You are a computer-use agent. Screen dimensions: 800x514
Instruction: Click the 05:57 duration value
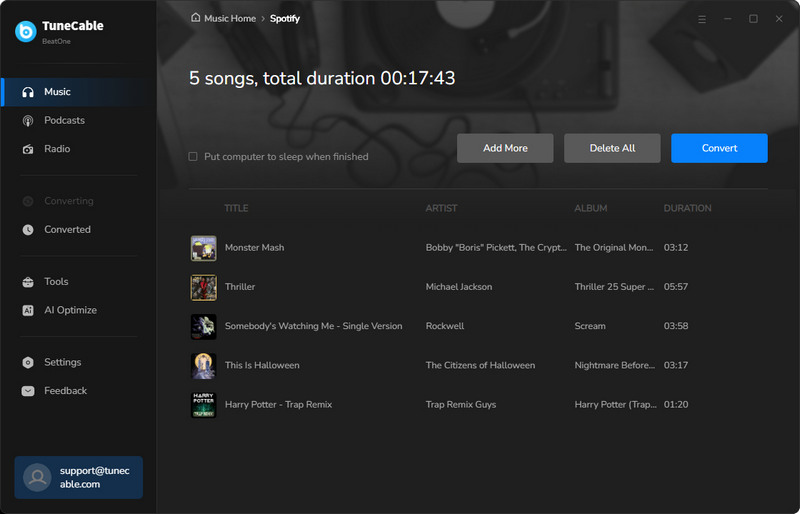676,287
